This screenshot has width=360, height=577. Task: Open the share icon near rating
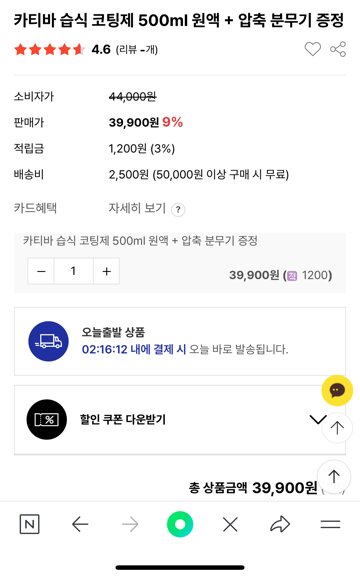click(338, 49)
